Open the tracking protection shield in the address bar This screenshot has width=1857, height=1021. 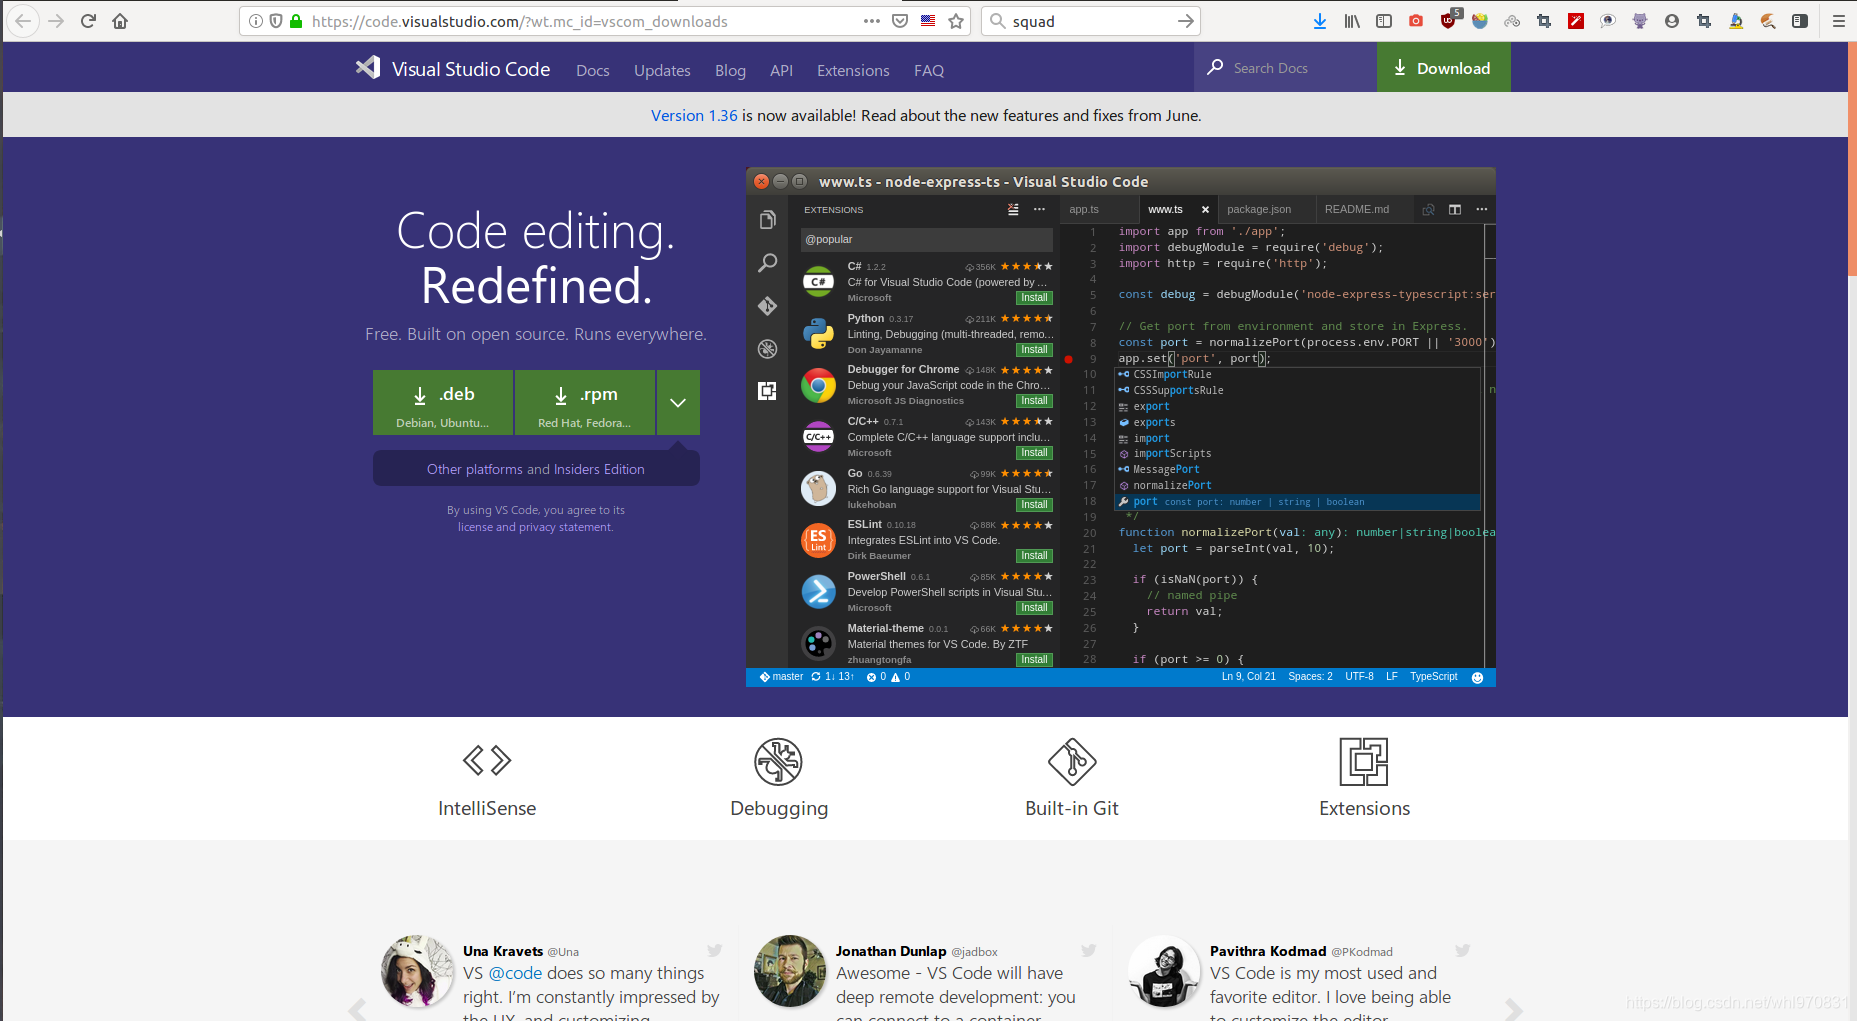tap(276, 21)
